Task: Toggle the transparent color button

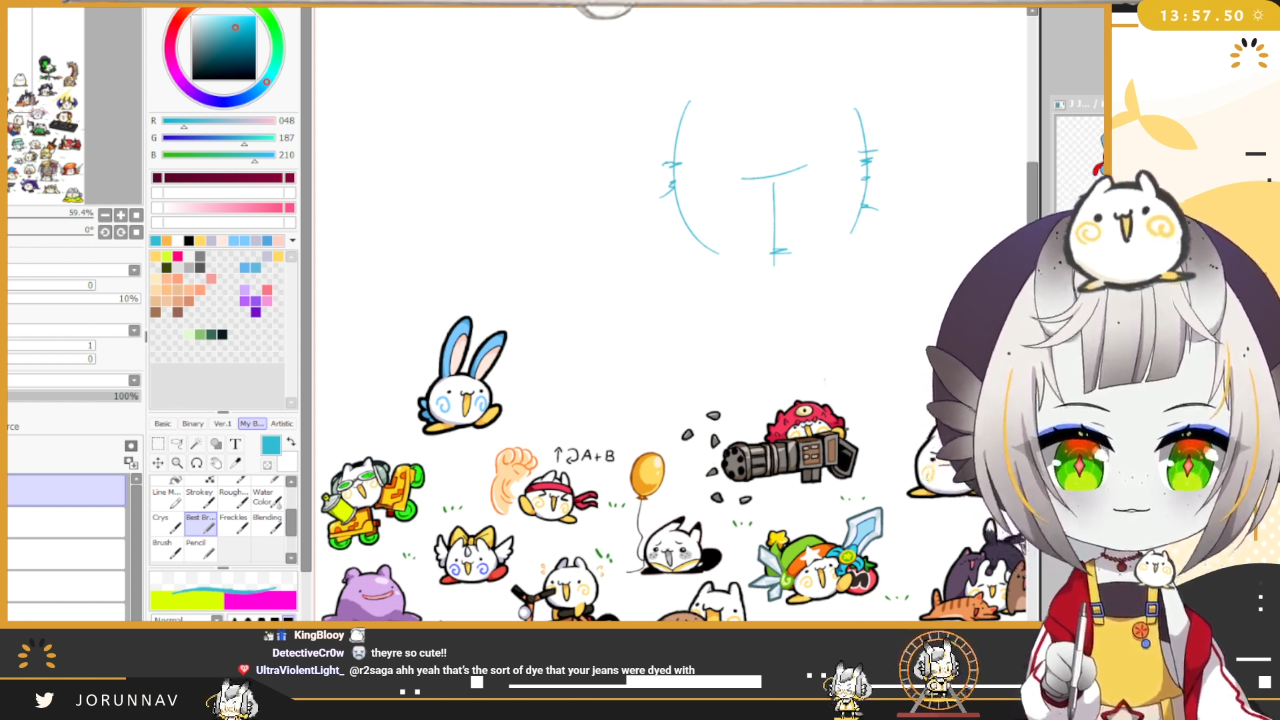Action: 268,465
